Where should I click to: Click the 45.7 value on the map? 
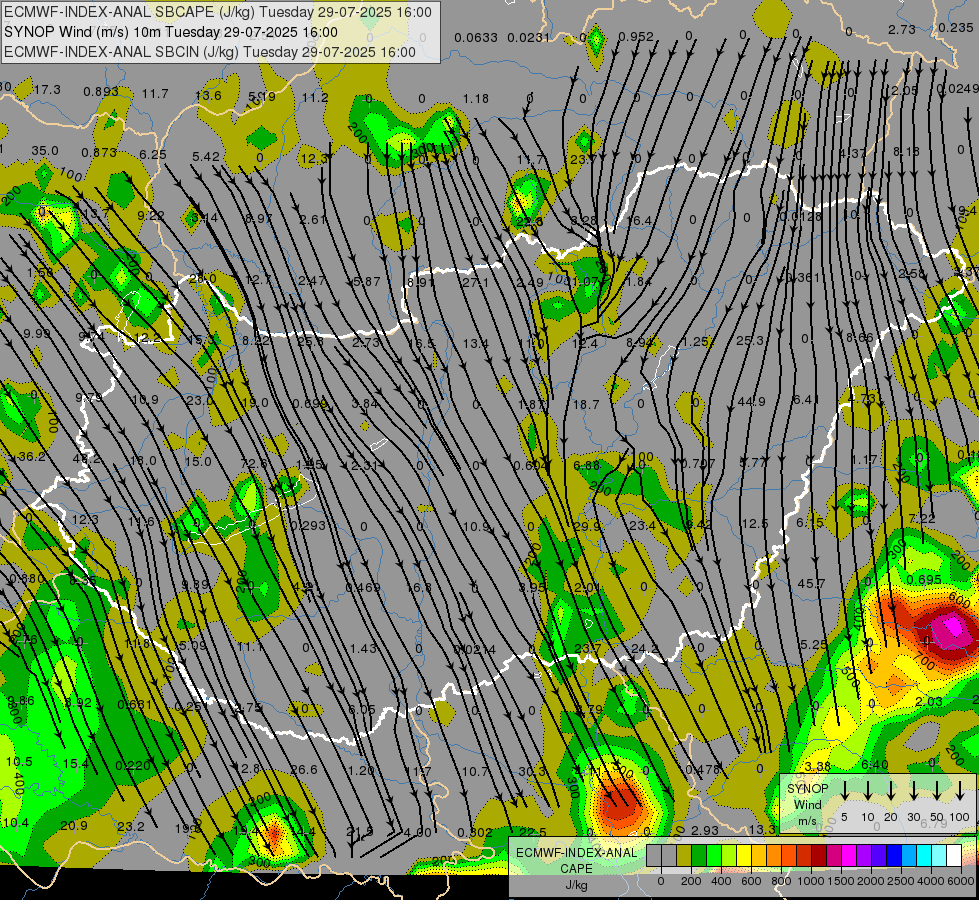click(x=811, y=584)
